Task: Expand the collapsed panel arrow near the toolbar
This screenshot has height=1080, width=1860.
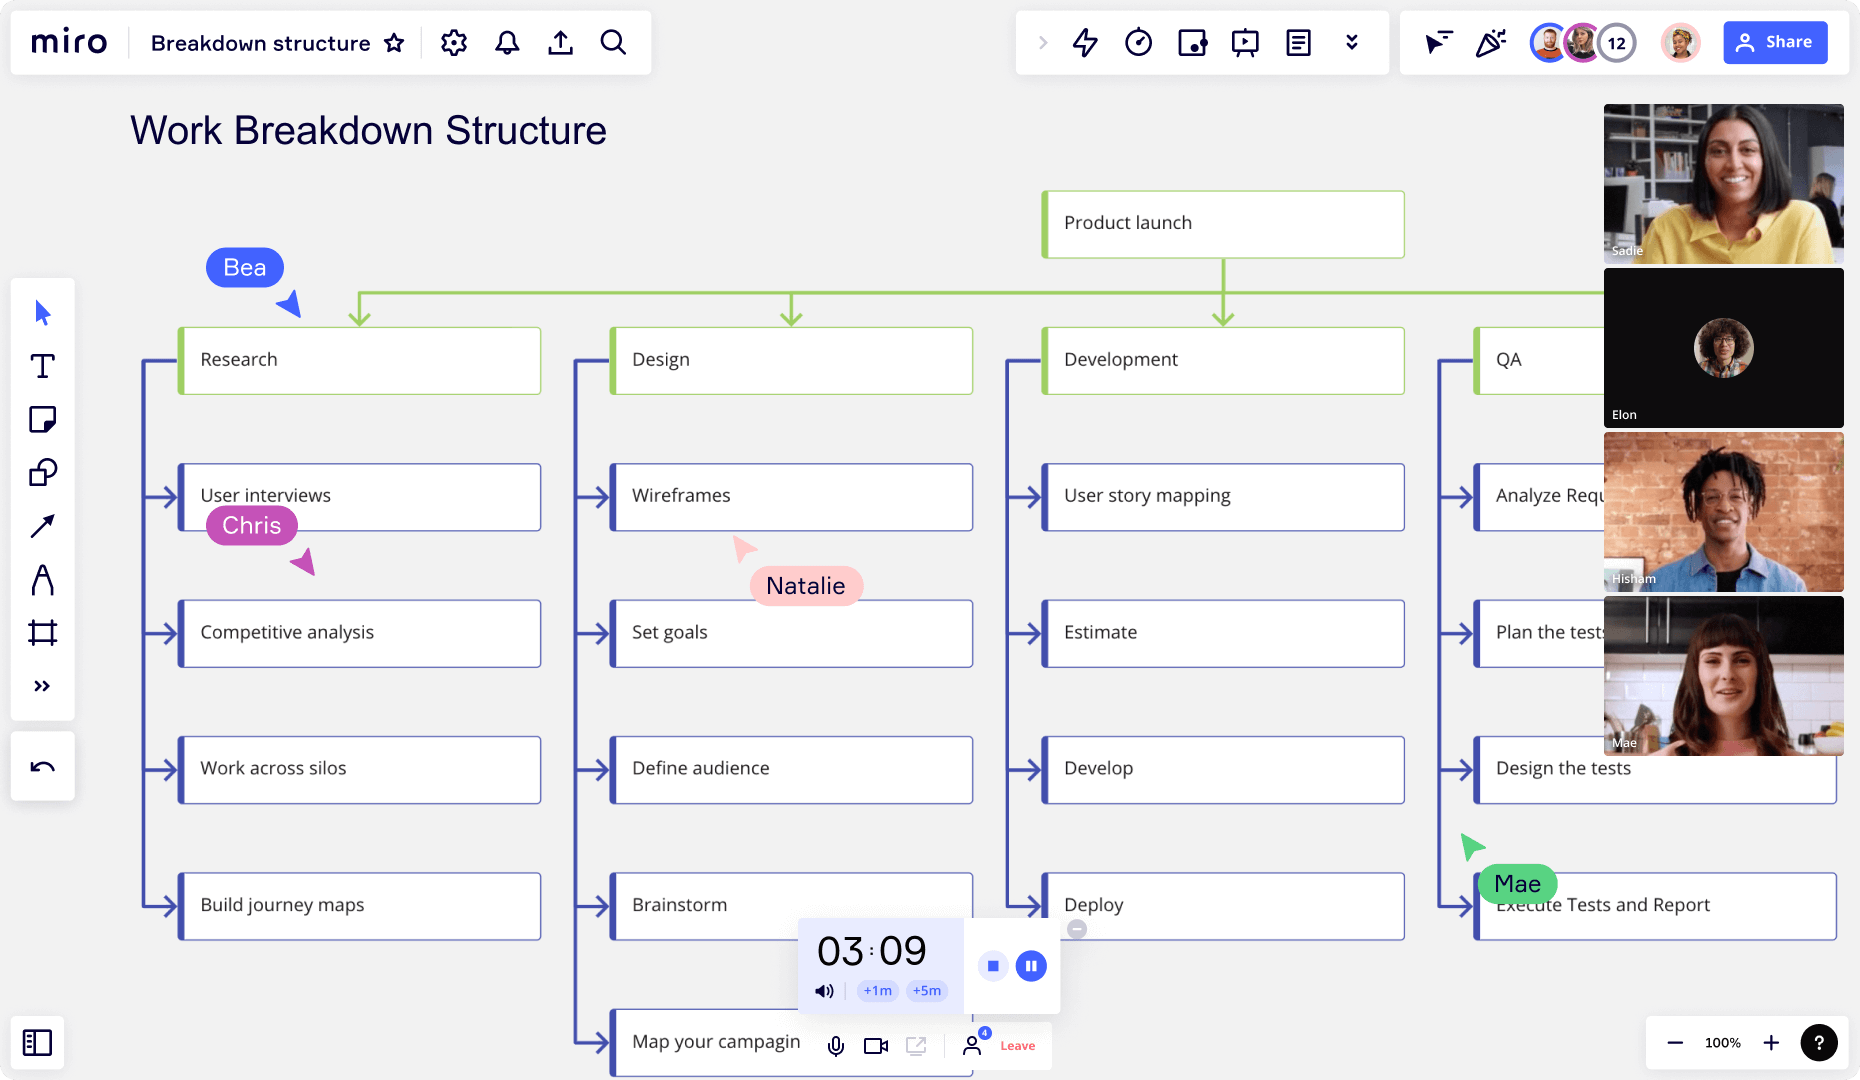Action: tap(1042, 42)
